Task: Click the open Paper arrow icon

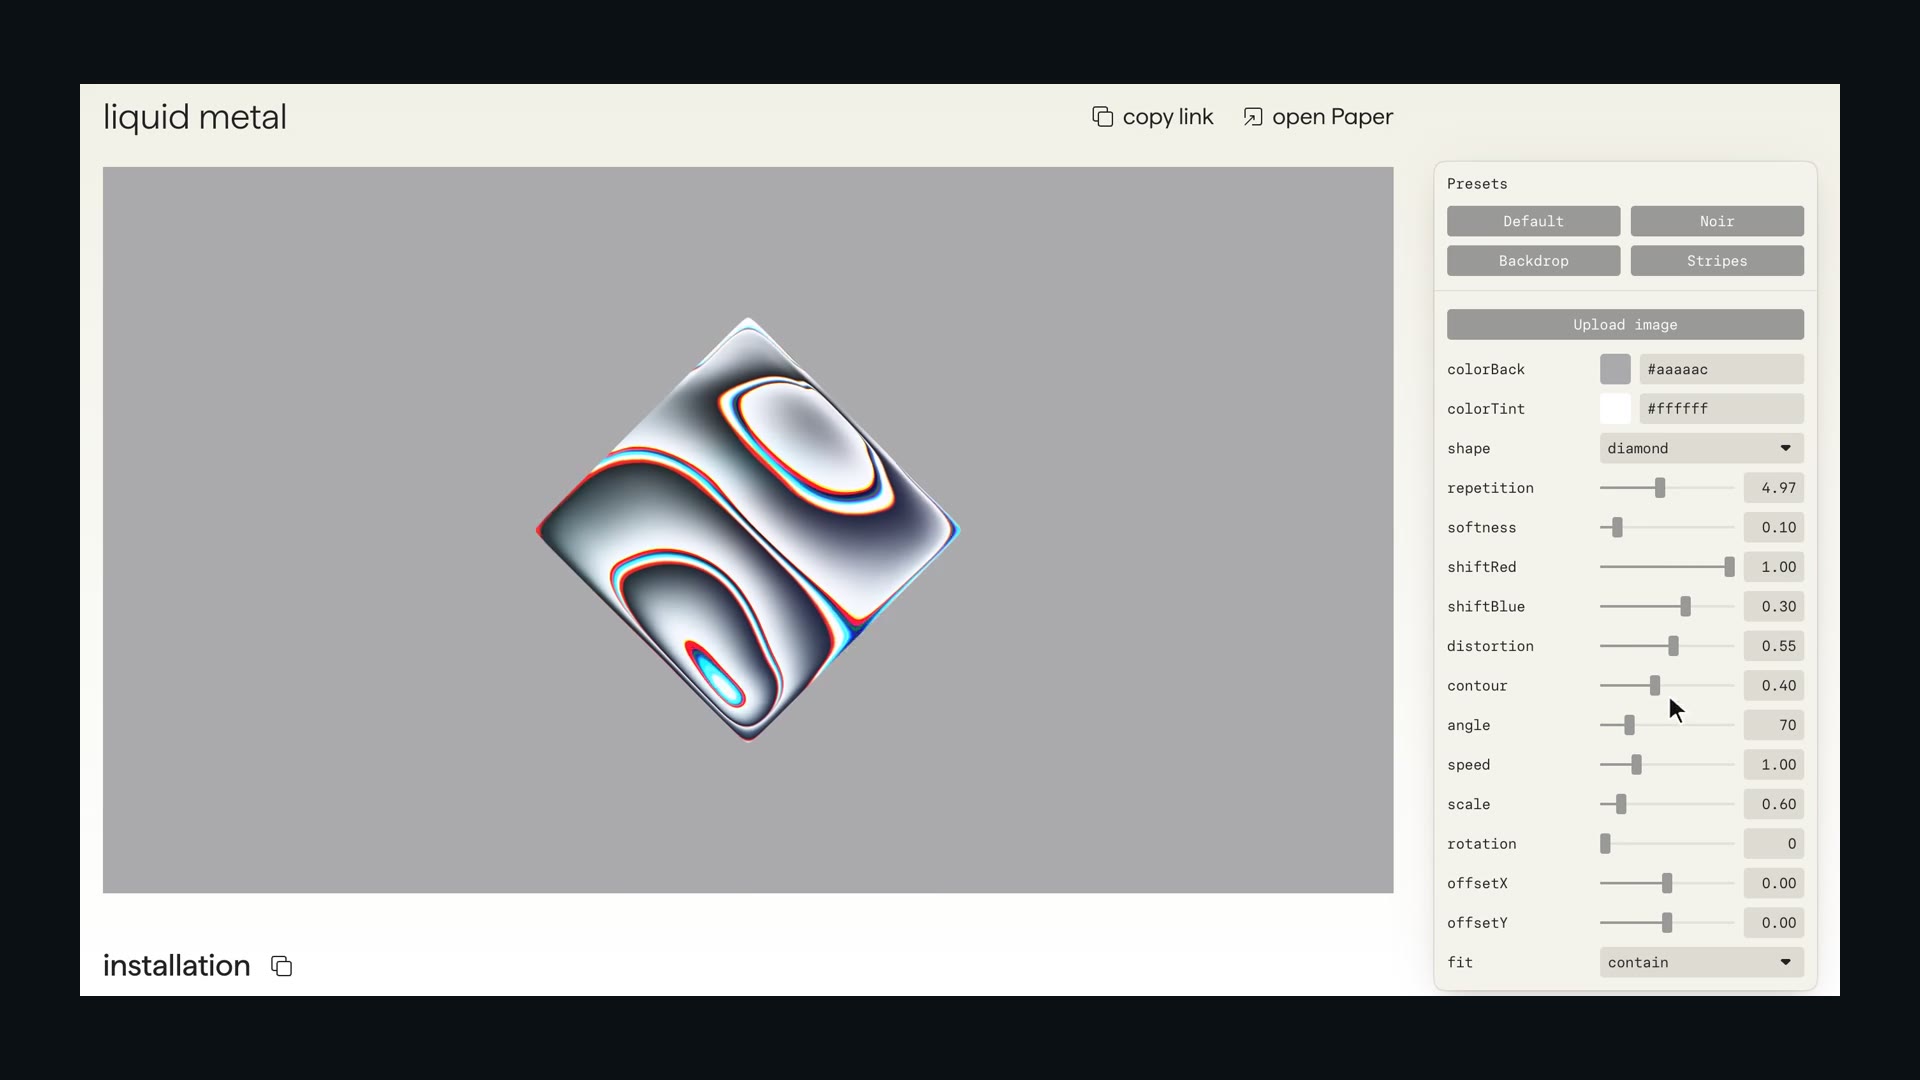Action: (x=1252, y=117)
